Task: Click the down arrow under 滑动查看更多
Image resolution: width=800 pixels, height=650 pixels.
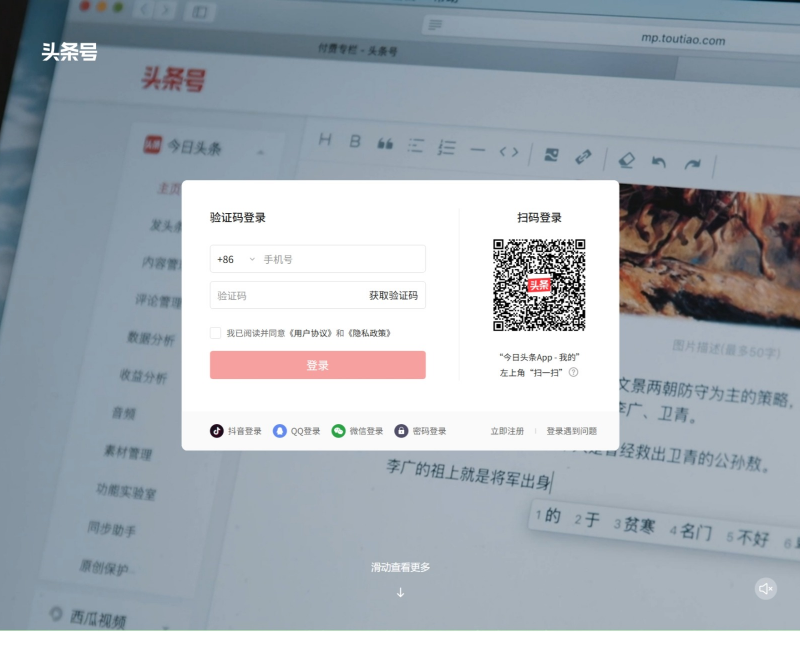Action: coord(400,592)
